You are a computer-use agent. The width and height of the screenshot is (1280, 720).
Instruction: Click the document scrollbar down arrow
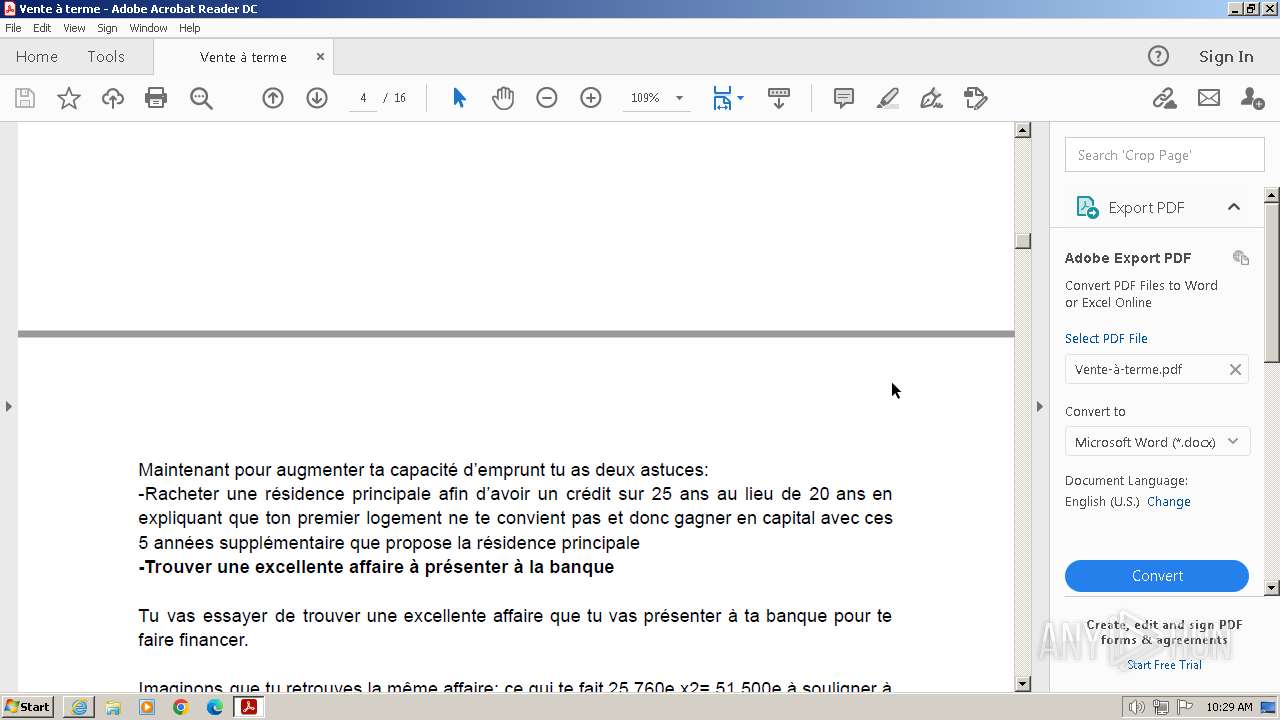click(x=1022, y=684)
